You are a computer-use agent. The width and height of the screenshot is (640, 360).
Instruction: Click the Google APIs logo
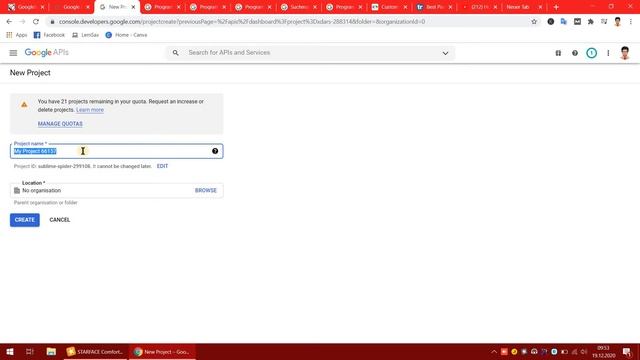coord(47,53)
